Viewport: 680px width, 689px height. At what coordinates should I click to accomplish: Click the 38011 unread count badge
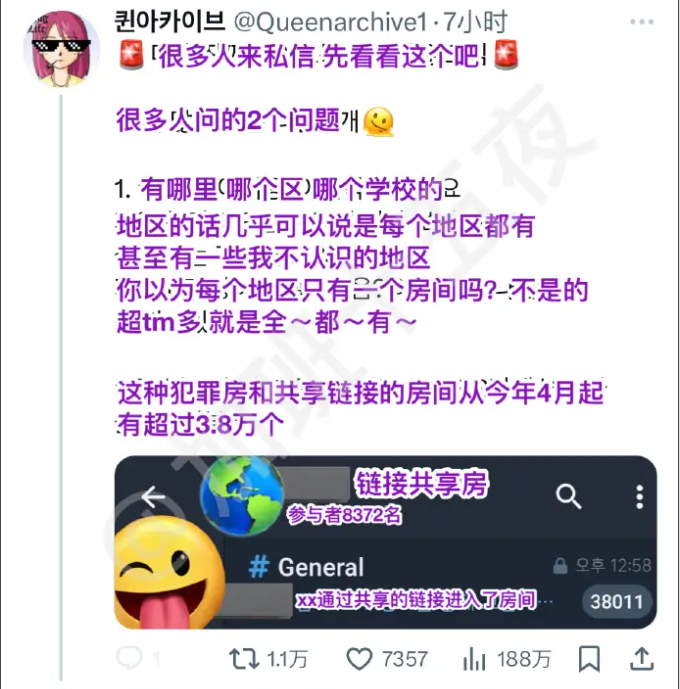[617, 601]
